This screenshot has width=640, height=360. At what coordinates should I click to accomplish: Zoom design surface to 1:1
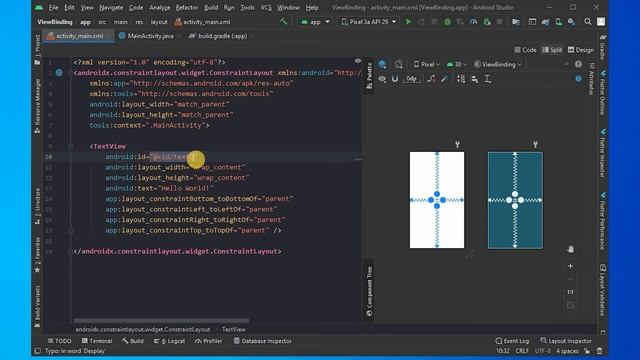571,292
